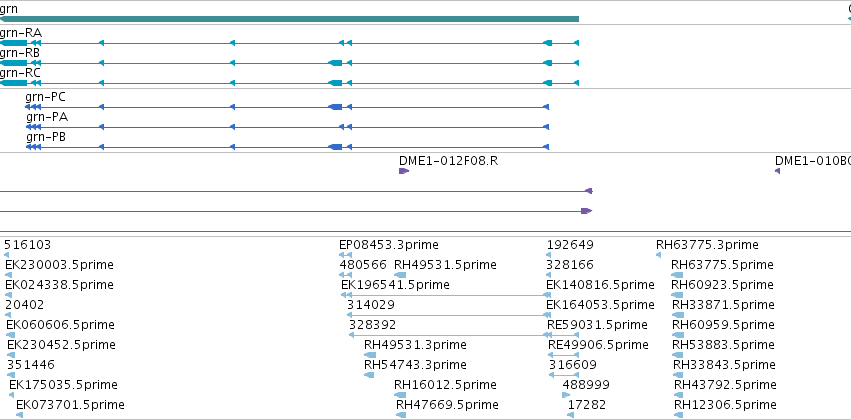Select the grn-RC transcript label
Viewport: 851px width, 420px height.
[x=21, y=73]
